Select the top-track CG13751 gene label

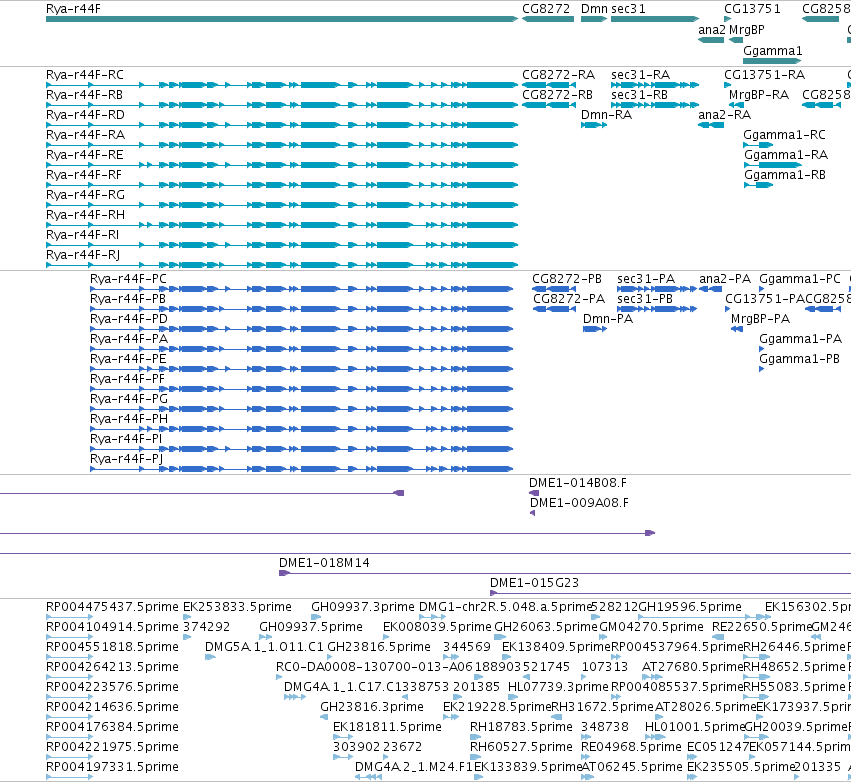point(752,9)
